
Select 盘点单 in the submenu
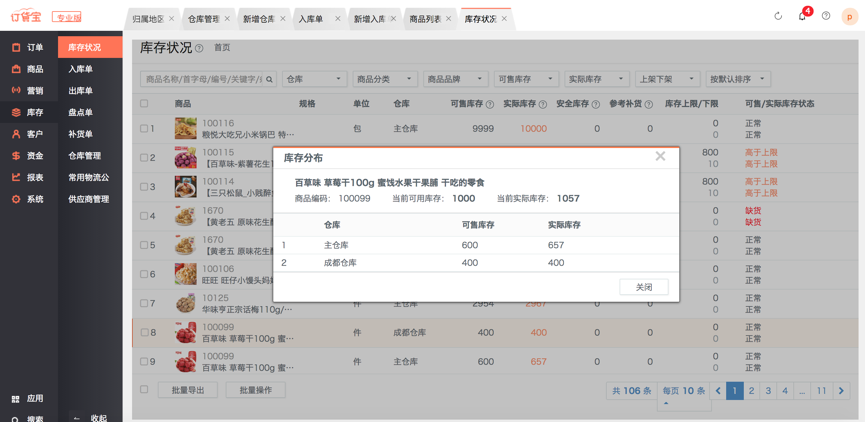click(x=81, y=112)
